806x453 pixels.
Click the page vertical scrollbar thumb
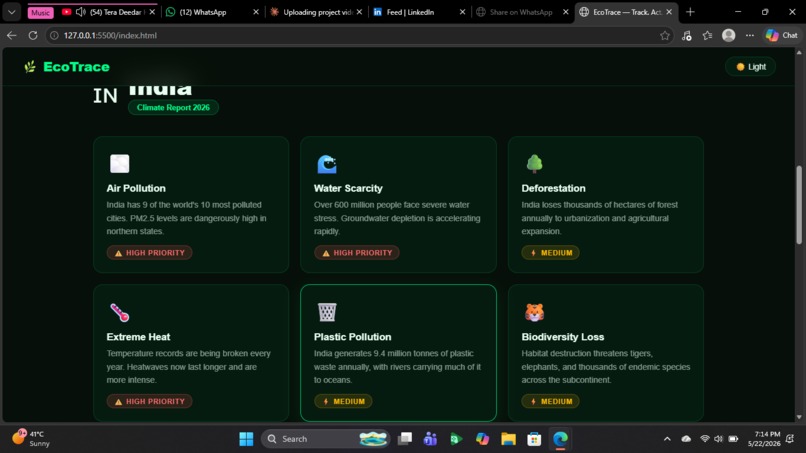point(799,205)
